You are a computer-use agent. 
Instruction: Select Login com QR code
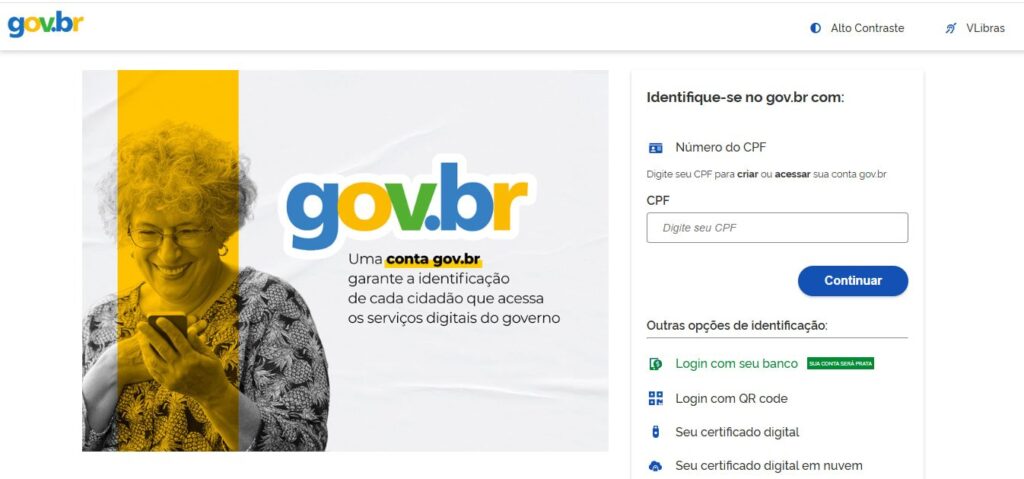(x=731, y=399)
